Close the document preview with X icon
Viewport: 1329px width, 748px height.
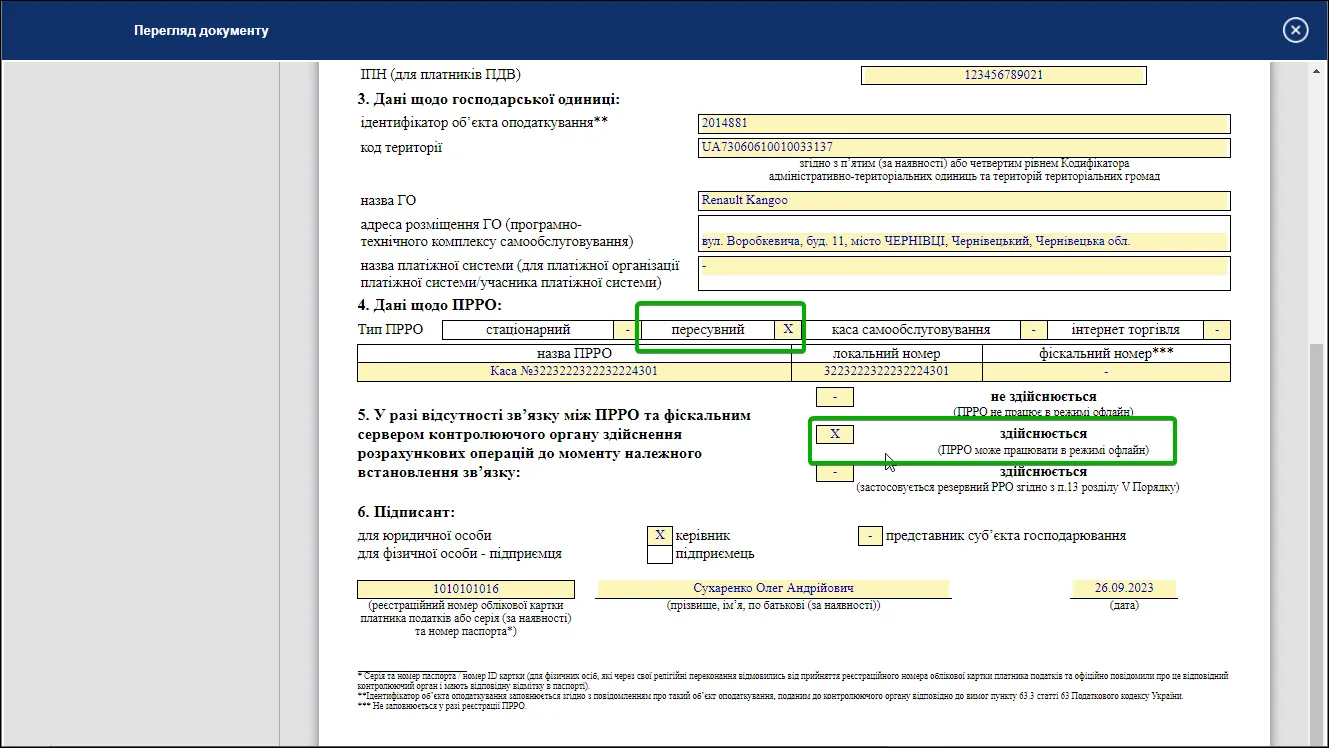(x=1295, y=31)
